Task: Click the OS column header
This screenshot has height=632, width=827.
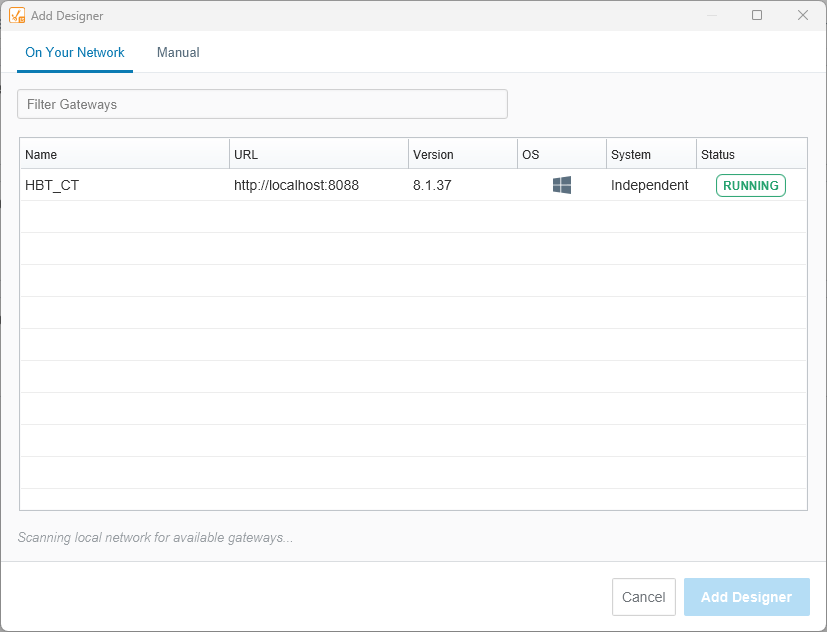Action: click(x=561, y=155)
